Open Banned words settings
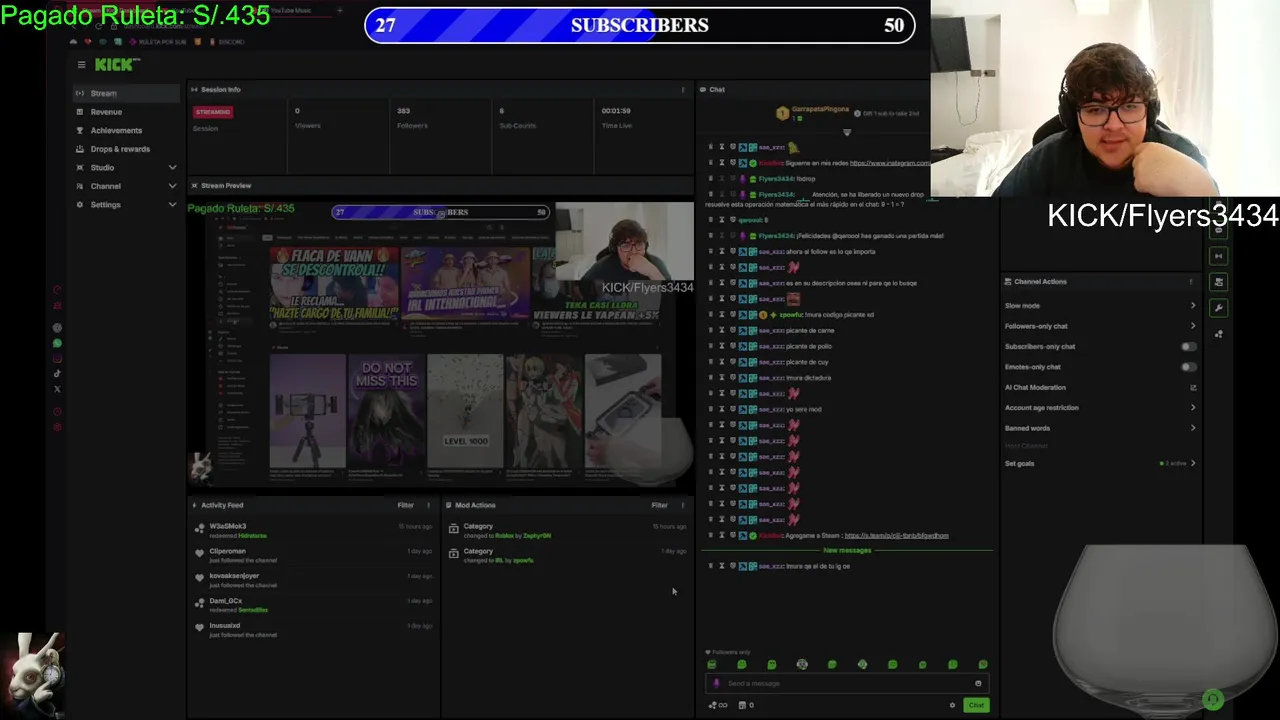The height and width of the screenshot is (720, 1280). coord(1100,428)
